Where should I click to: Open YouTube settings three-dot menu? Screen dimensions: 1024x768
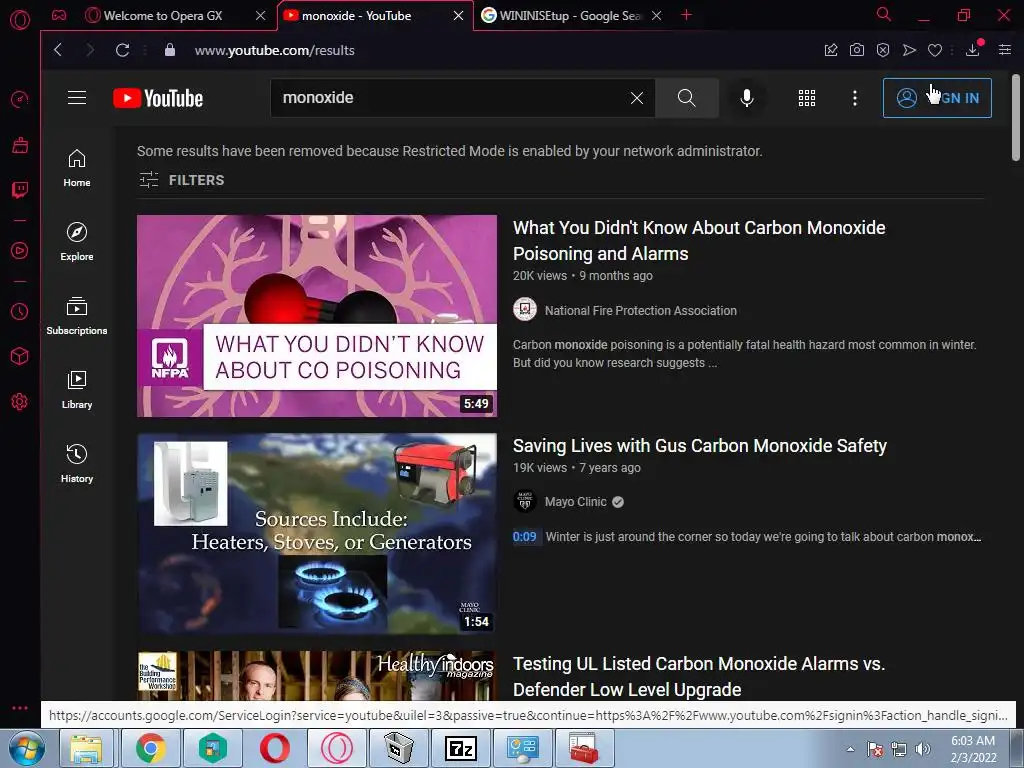pos(855,98)
